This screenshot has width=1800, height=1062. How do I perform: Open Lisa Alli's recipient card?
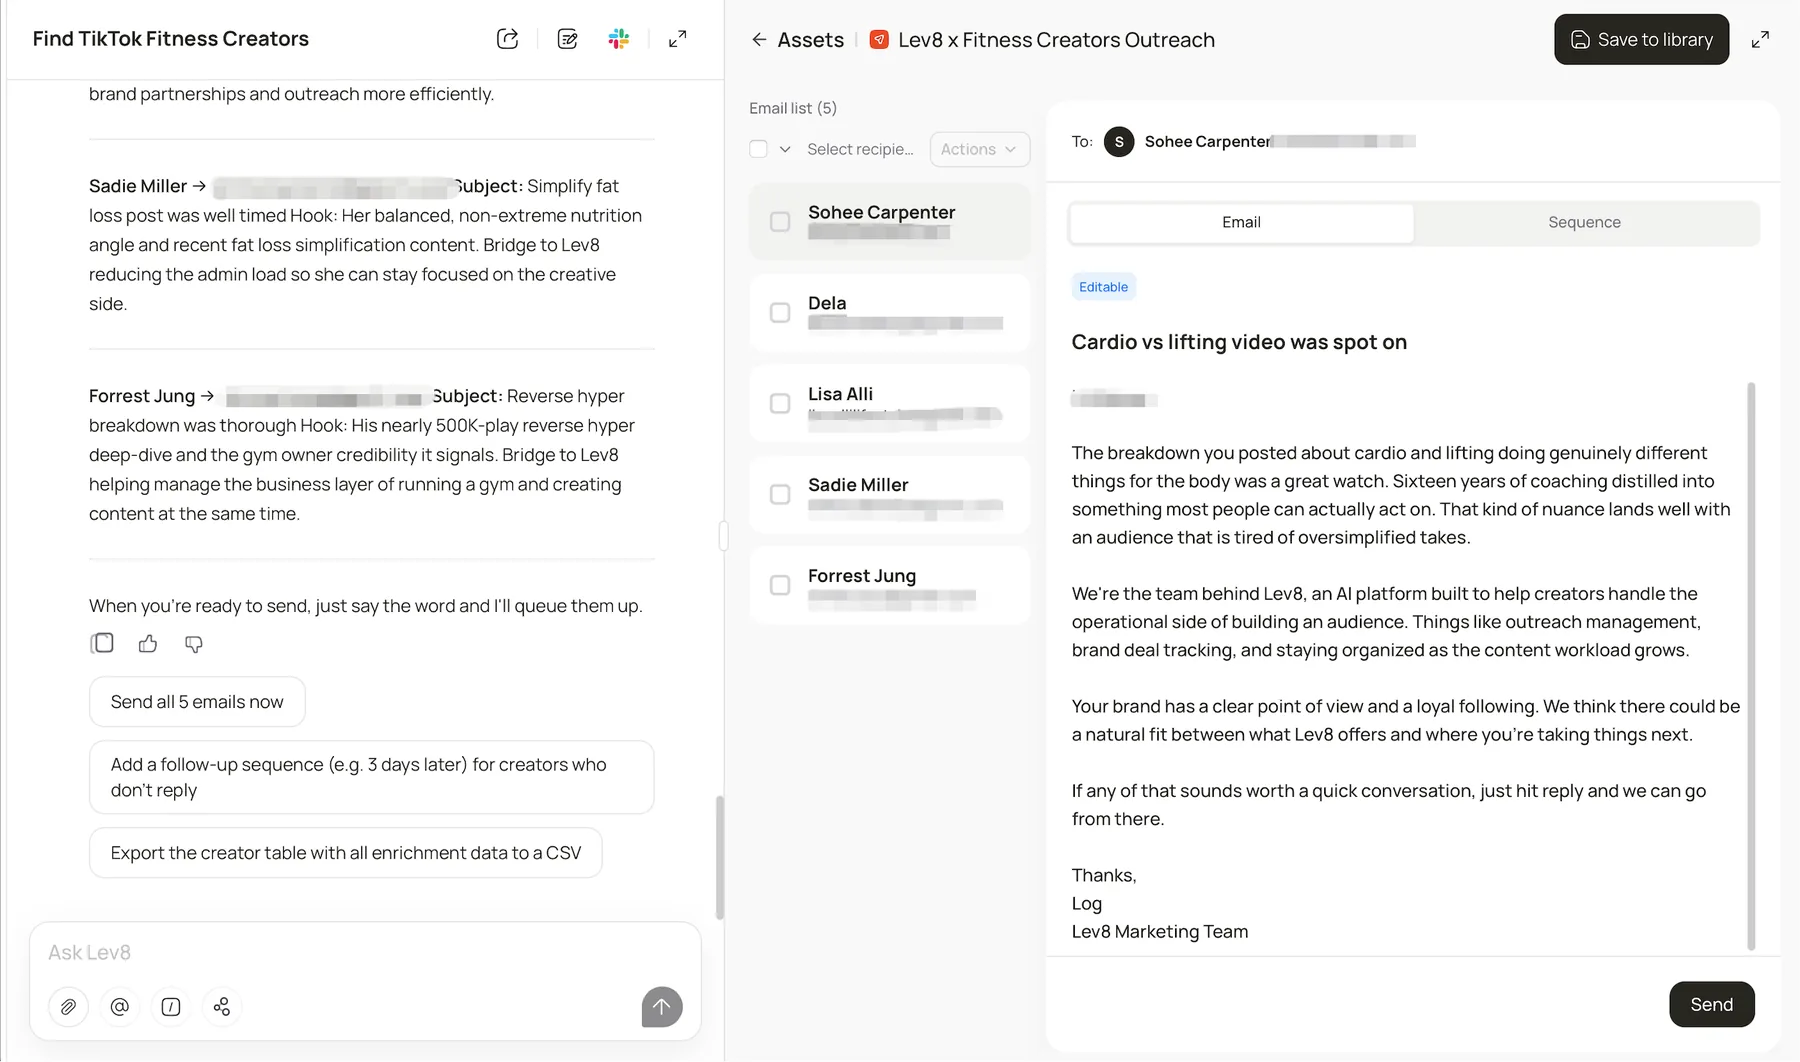tap(889, 403)
